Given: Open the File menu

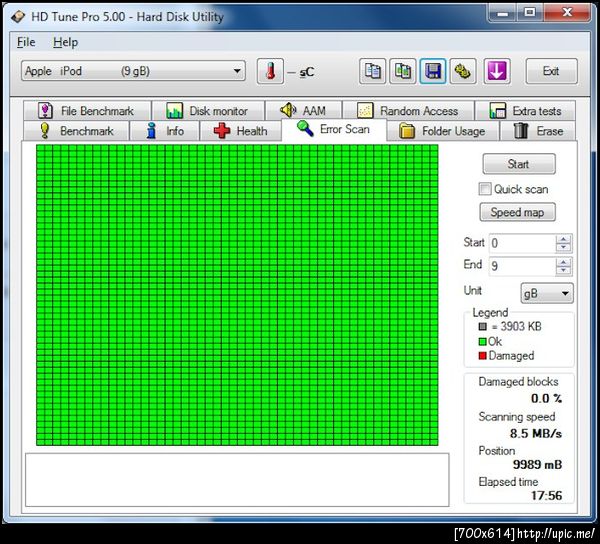Looking at the screenshot, I should coord(26,42).
